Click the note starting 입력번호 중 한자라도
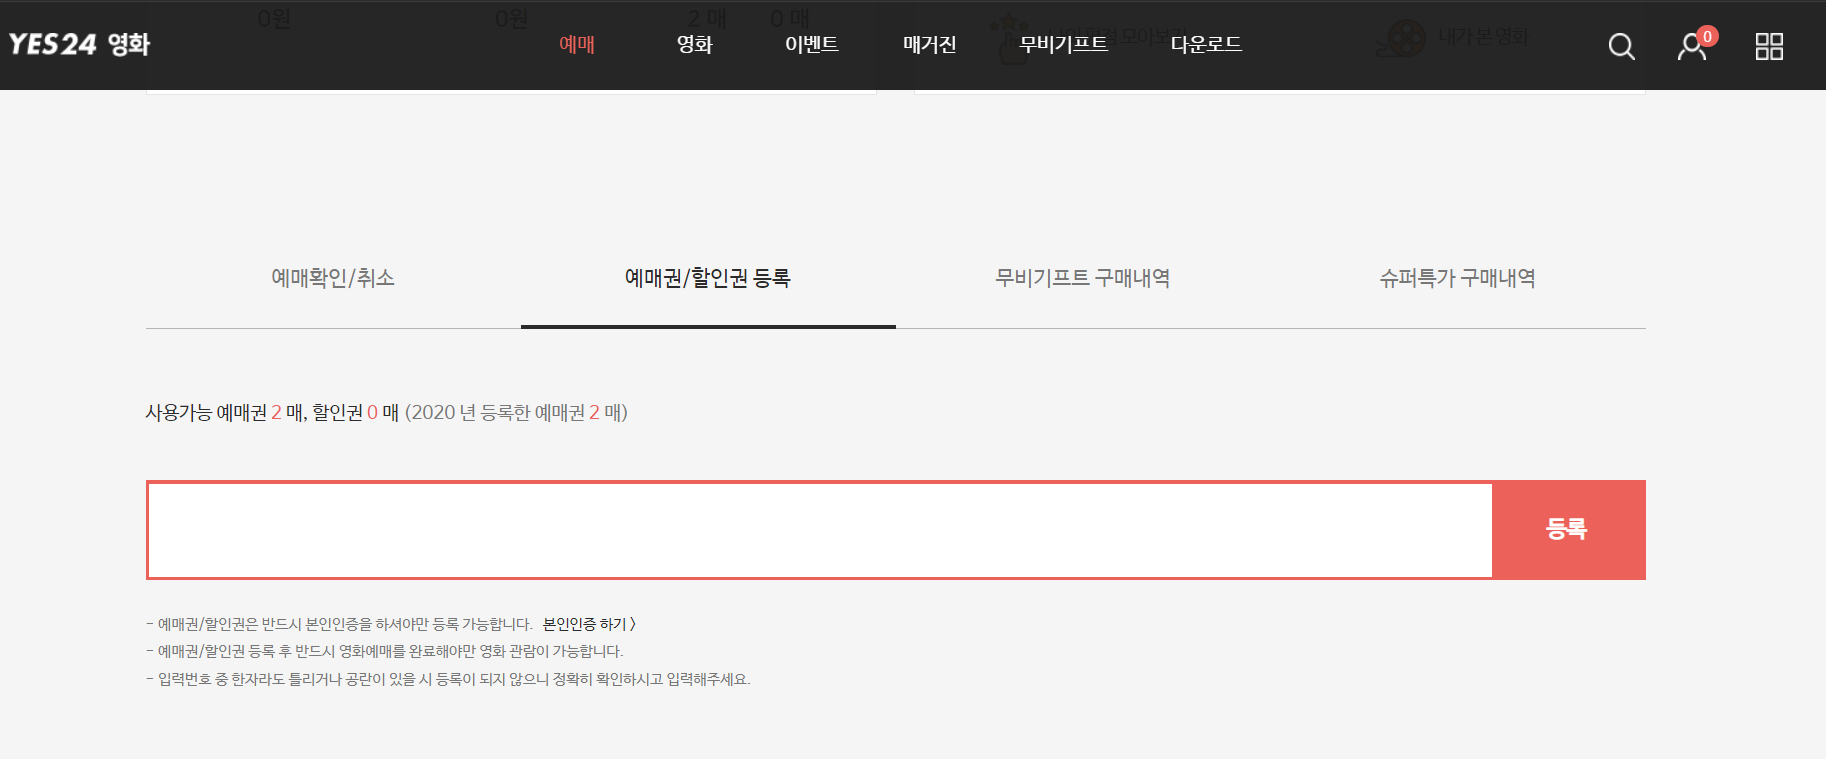Viewport: 1826px width, 759px height. click(x=448, y=679)
